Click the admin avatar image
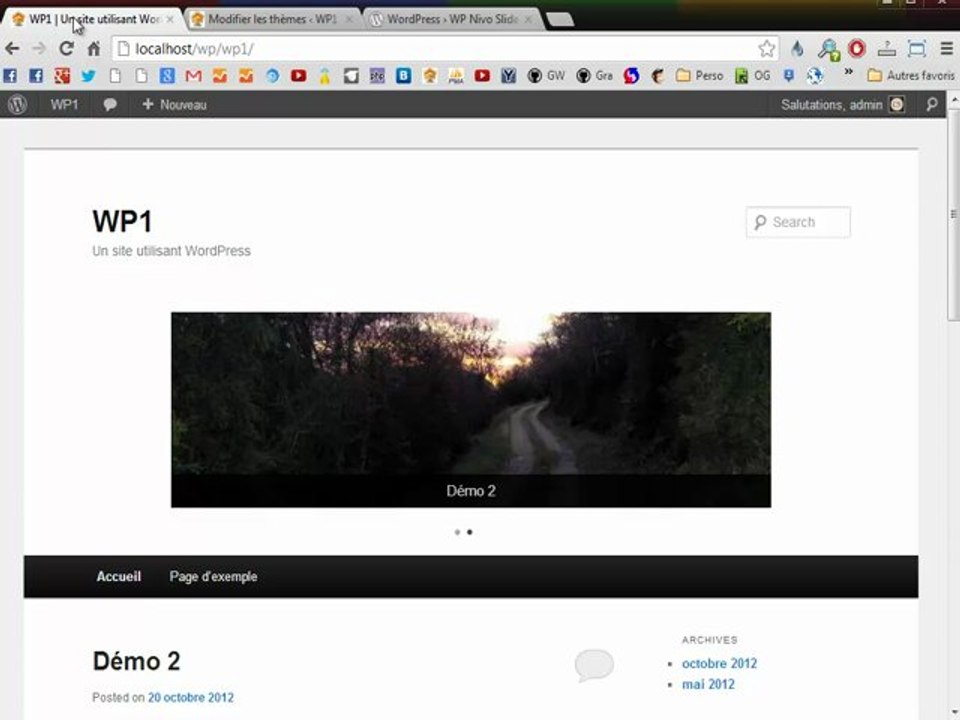 [x=897, y=105]
